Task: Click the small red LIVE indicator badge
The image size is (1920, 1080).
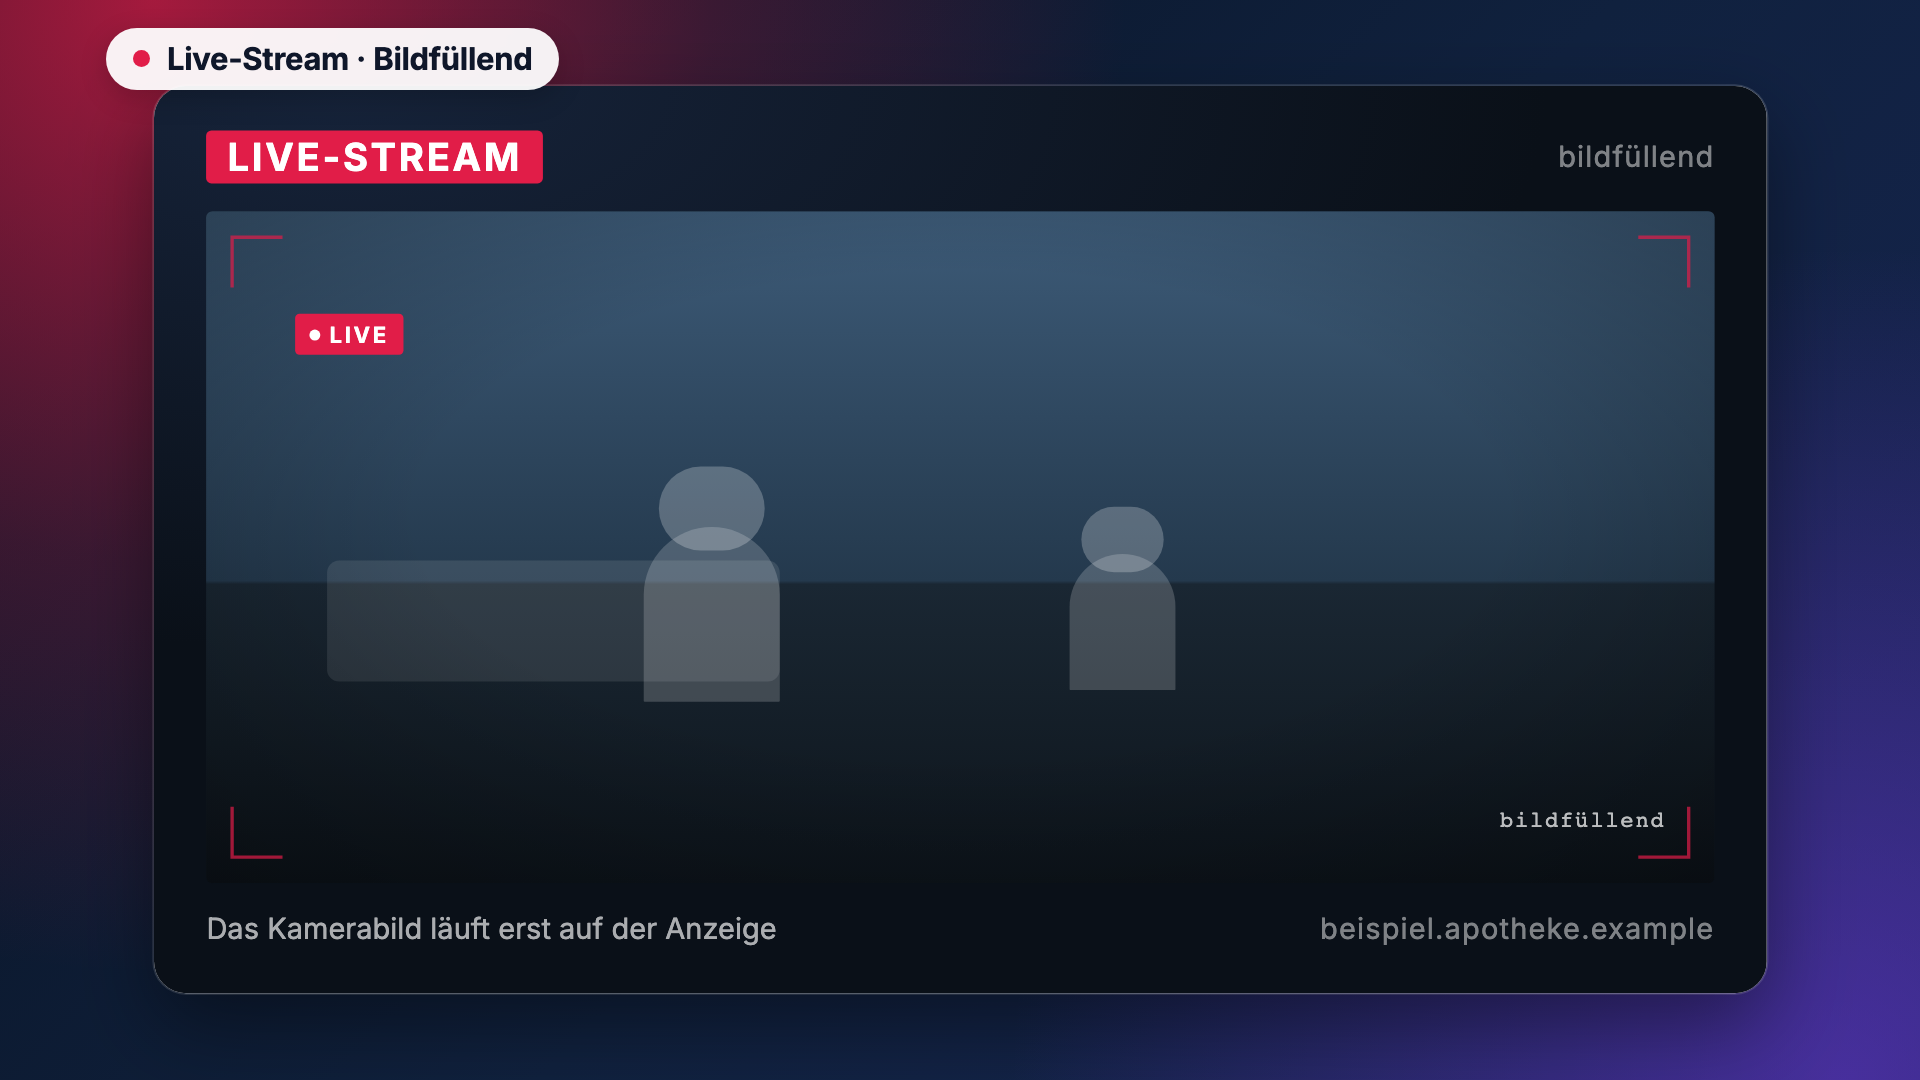Action: point(349,334)
